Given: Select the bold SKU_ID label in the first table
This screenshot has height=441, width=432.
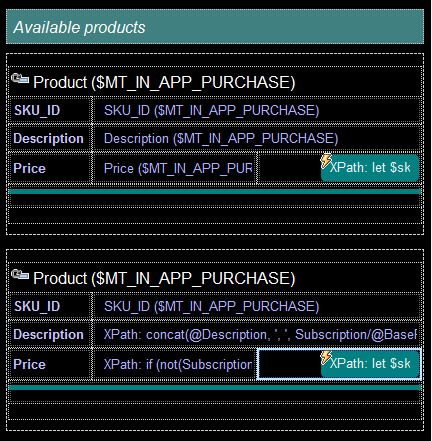Looking at the screenshot, I should pyautogui.click(x=37, y=110).
